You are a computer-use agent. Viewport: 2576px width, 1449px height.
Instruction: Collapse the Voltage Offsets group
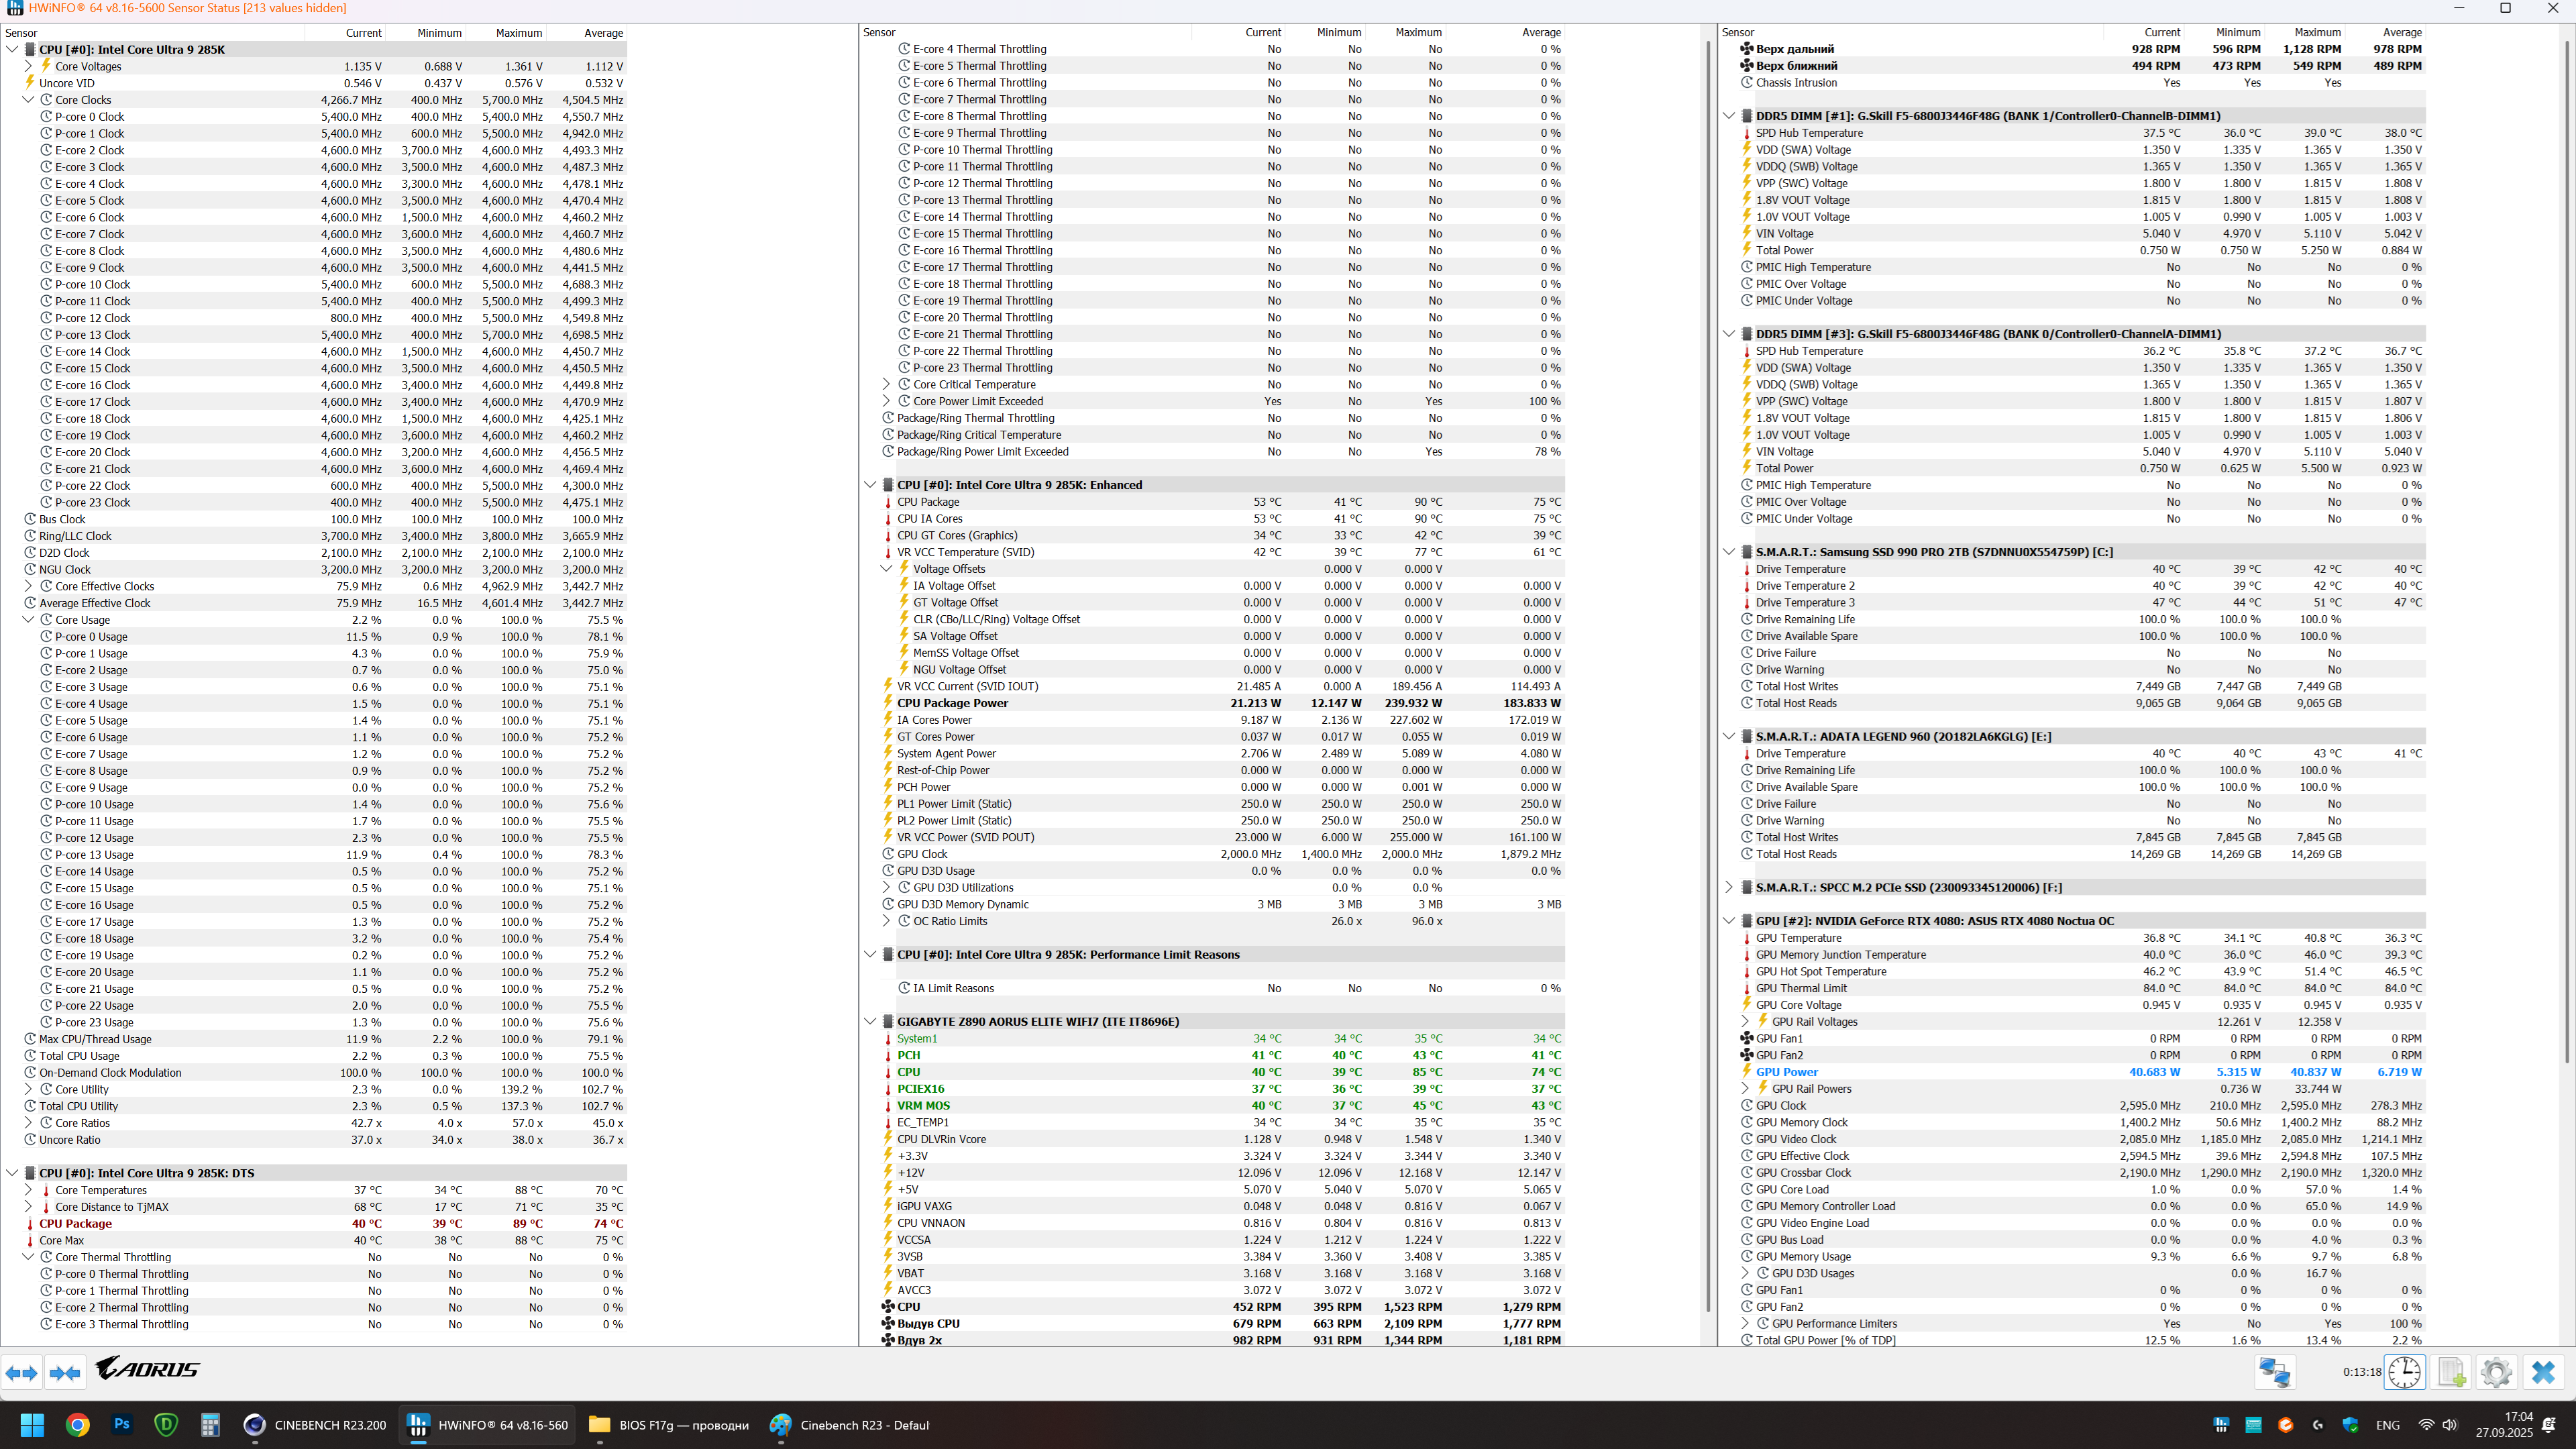(886, 569)
